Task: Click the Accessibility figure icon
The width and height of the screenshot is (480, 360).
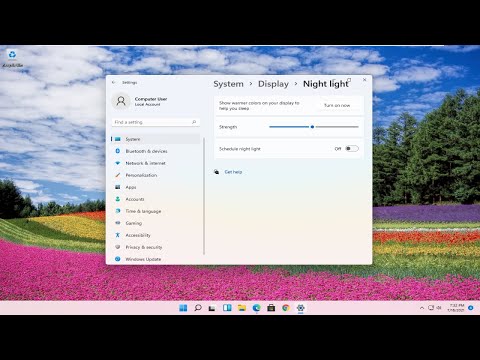Action: point(118,235)
